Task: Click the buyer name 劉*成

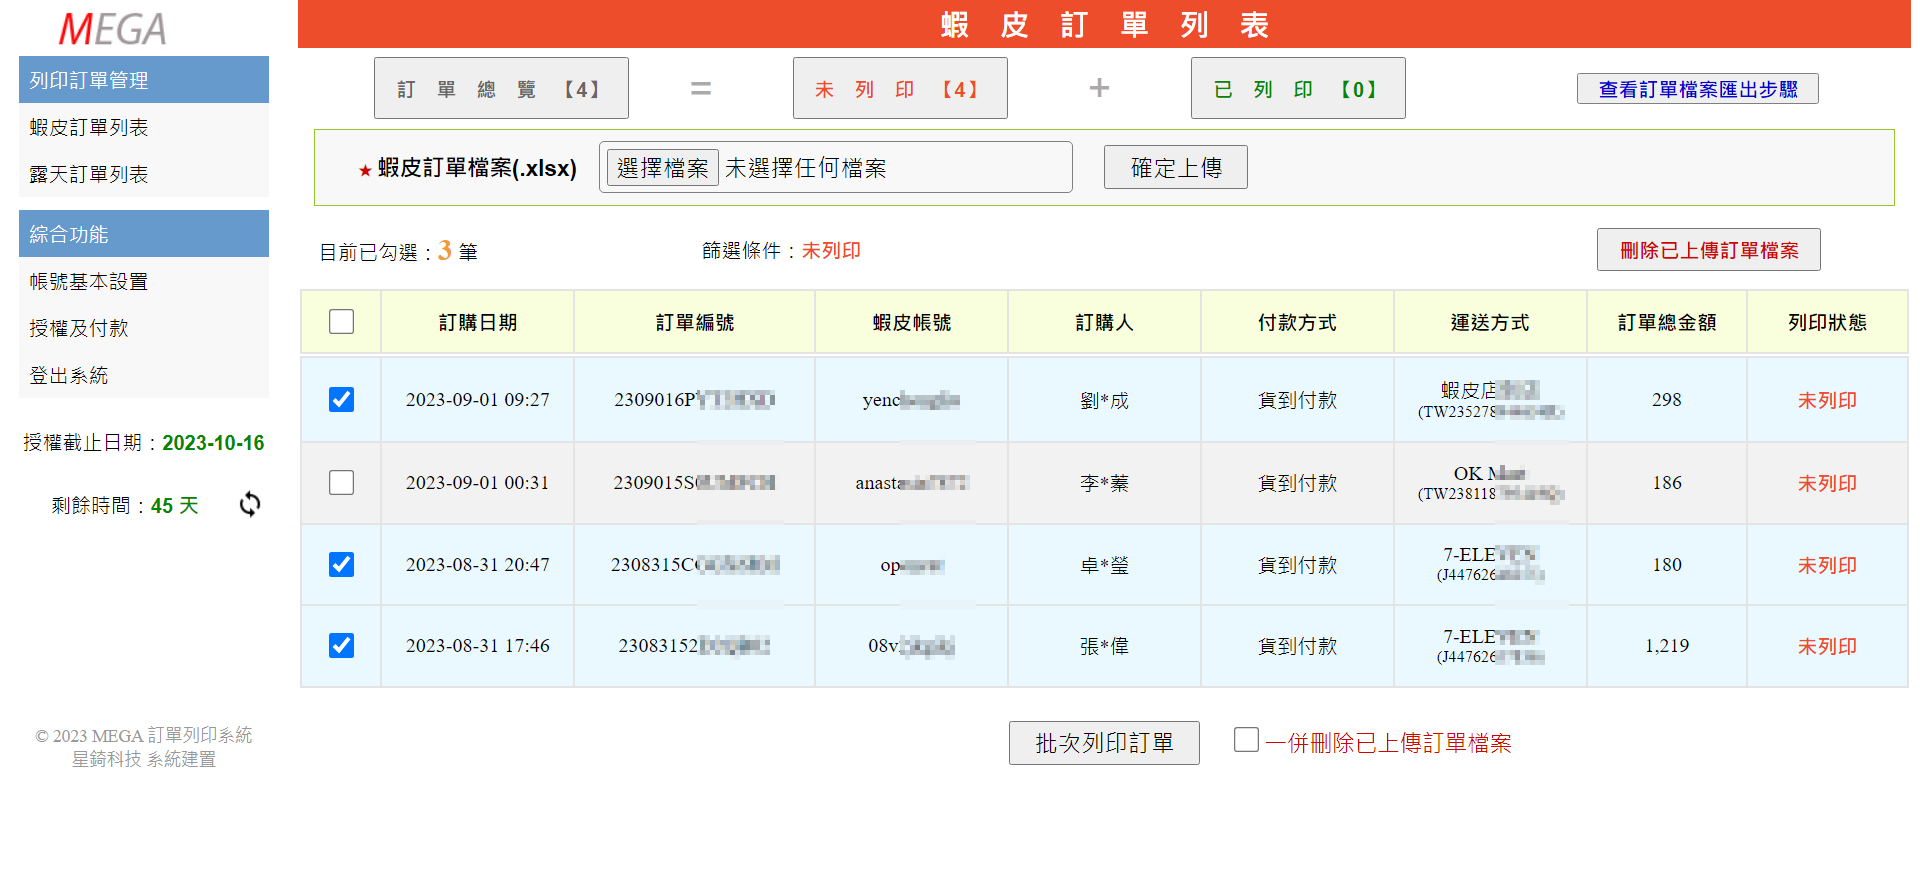Action: tap(1105, 400)
